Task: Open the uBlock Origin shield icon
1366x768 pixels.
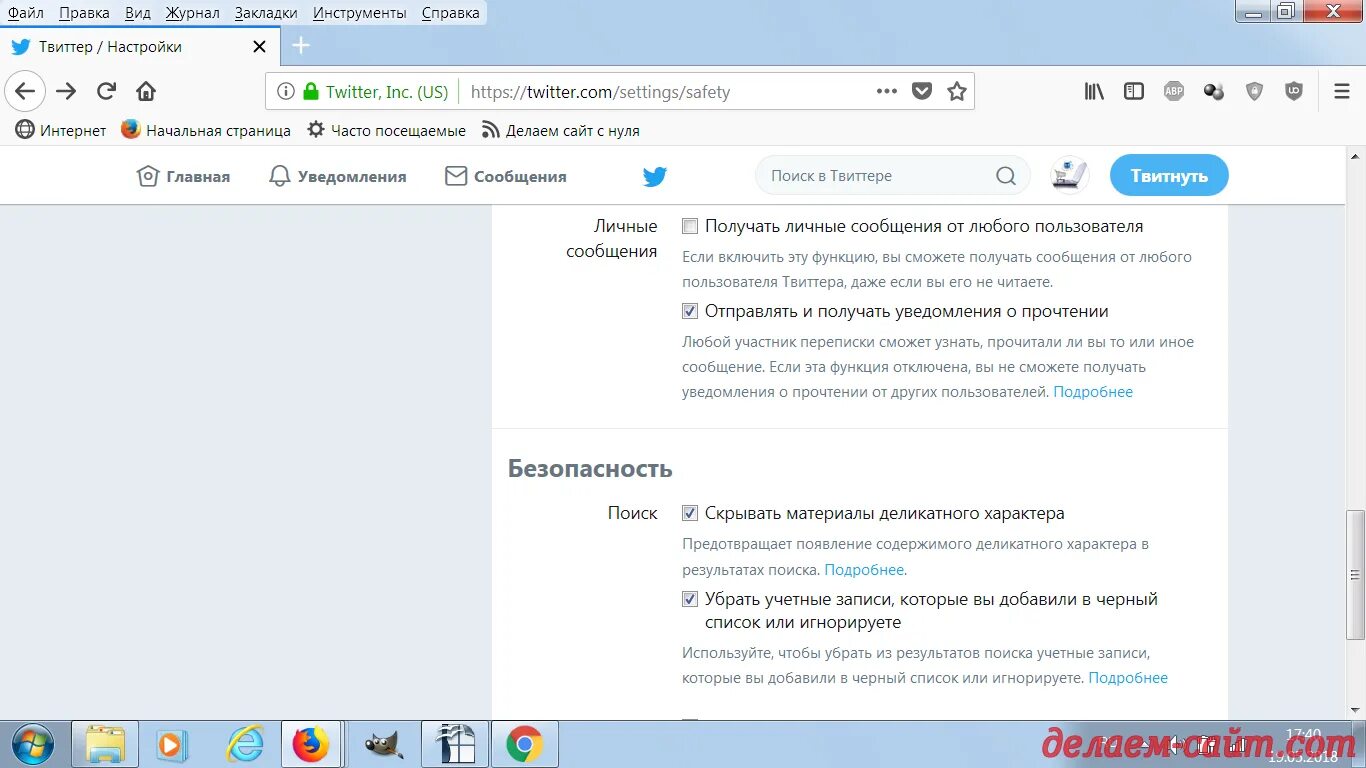Action: pyautogui.click(x=1294, y=91)
